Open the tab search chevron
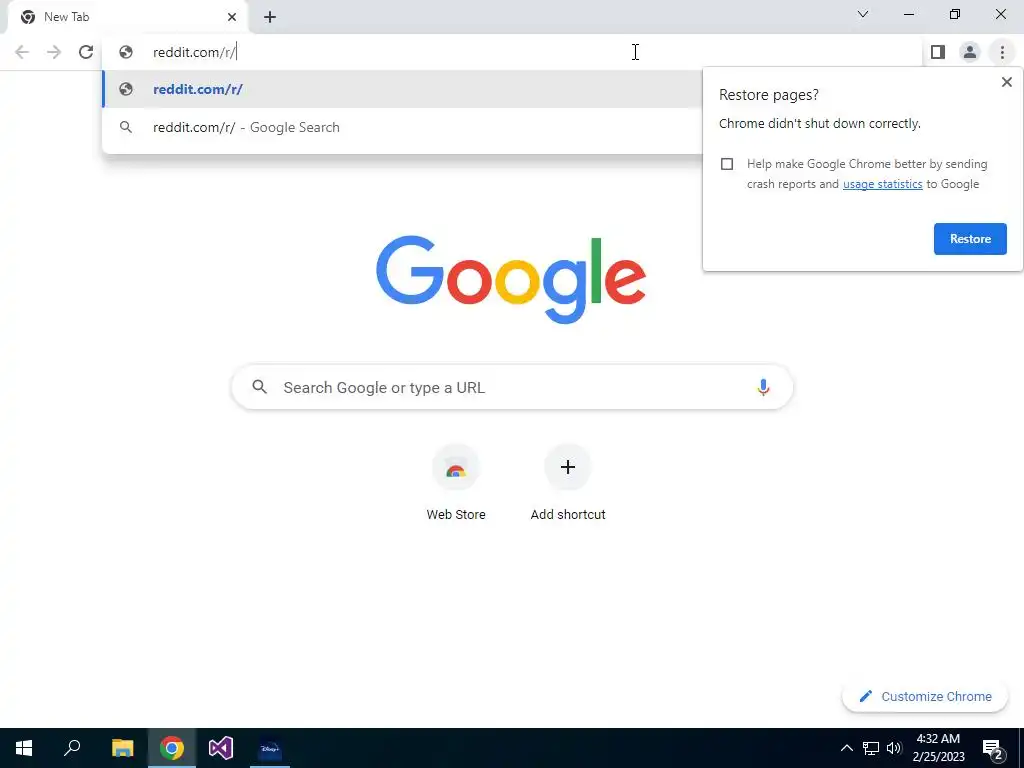 pos(863,14)
